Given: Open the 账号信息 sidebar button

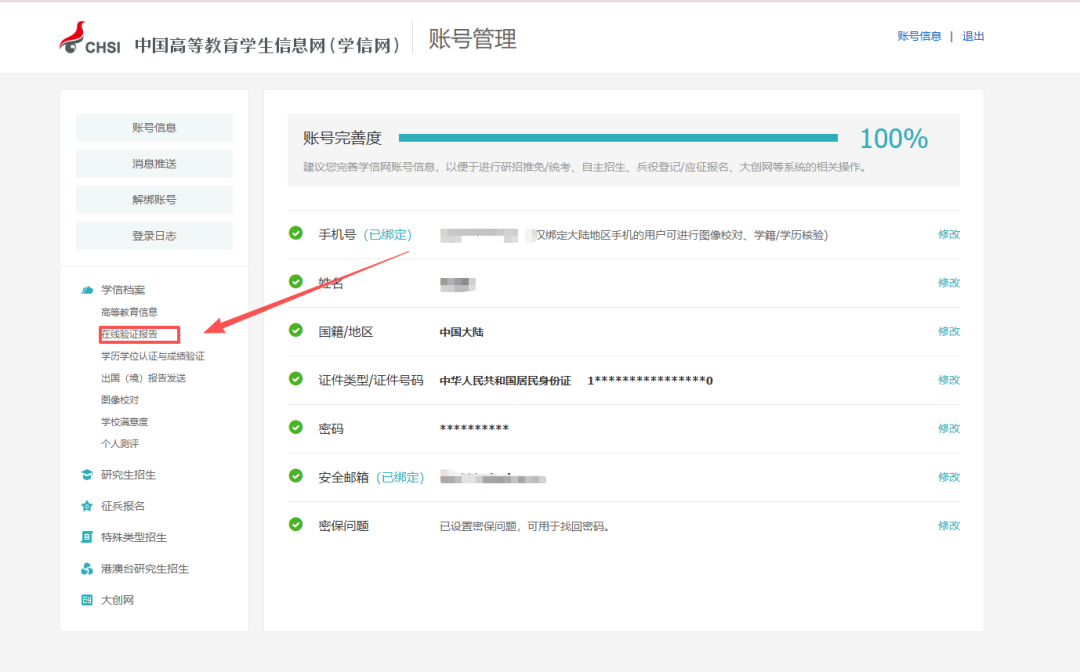Looking at the screenshot, I should (x=154, y=127).
